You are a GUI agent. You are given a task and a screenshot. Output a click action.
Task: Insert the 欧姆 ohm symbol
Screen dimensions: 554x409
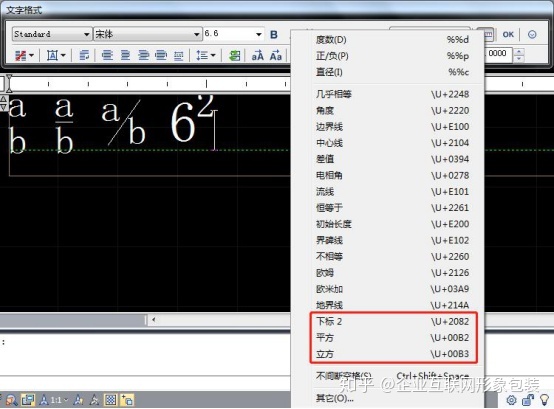[392, 273]
